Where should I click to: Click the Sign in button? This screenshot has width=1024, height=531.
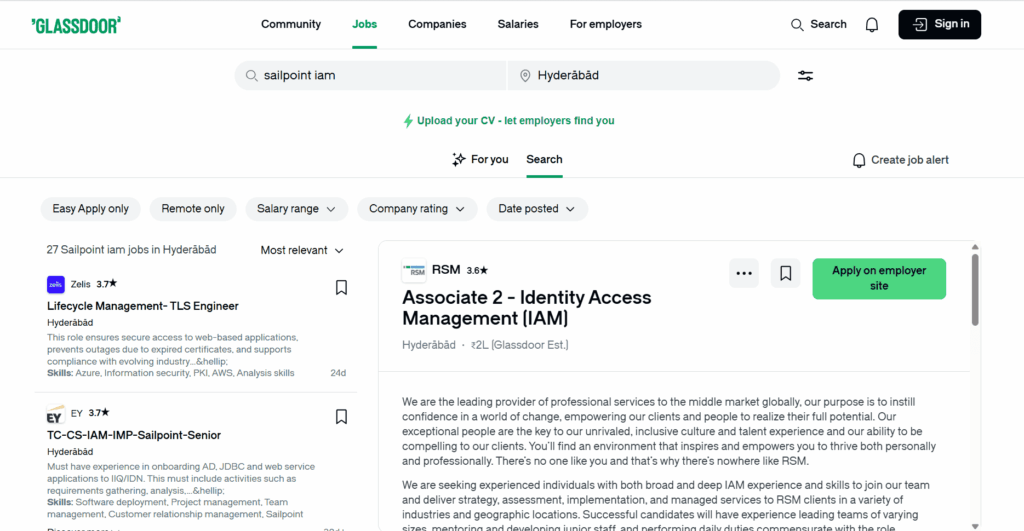coord(939,25)
